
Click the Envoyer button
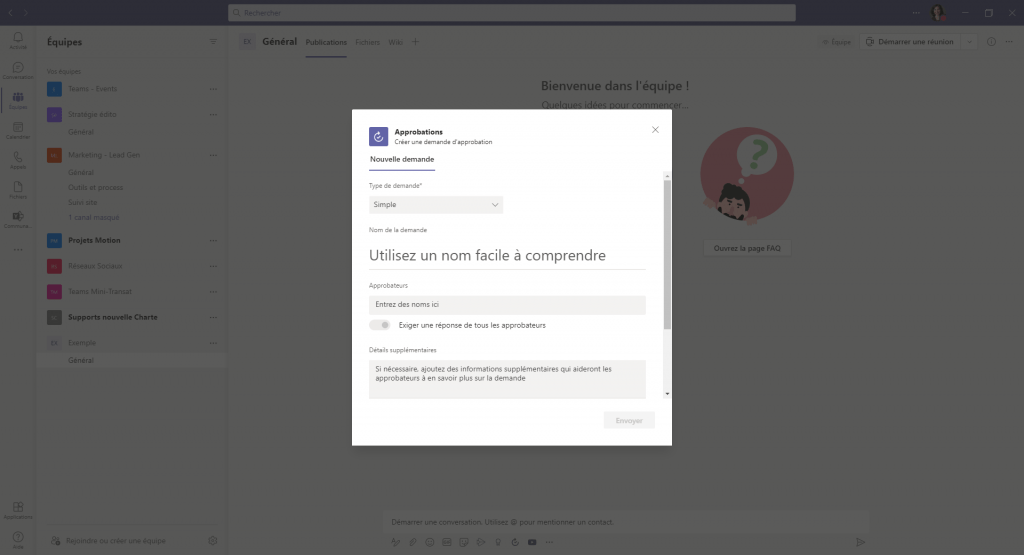pos(629,420)
